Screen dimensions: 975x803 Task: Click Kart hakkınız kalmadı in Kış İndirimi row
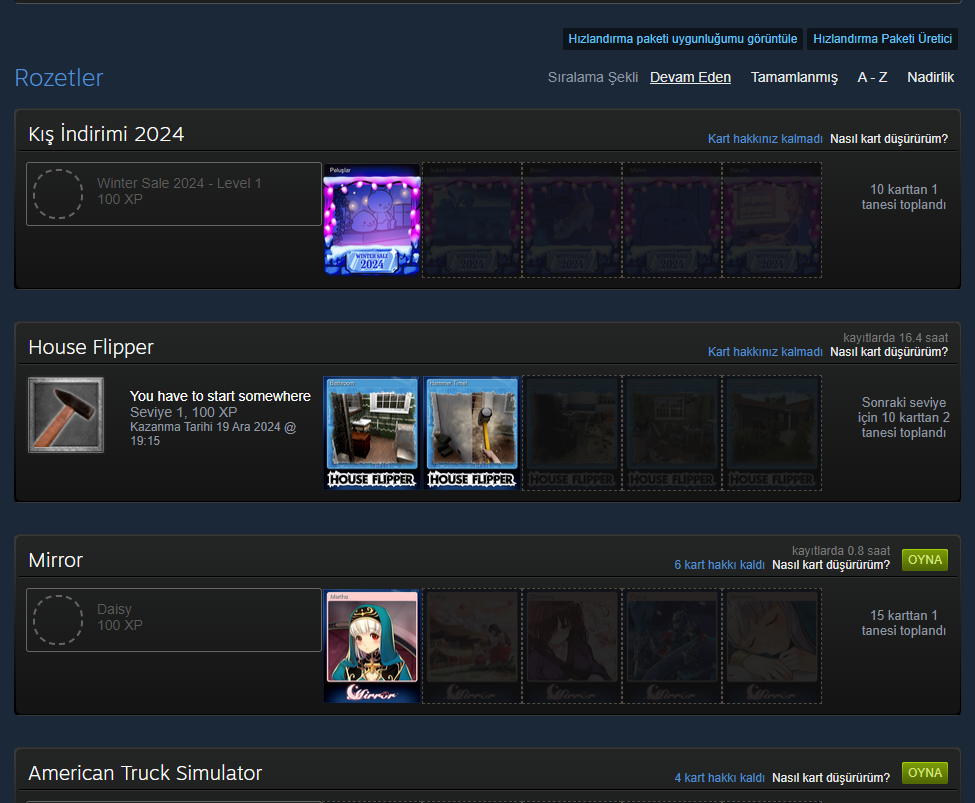(x=765, y=139)
